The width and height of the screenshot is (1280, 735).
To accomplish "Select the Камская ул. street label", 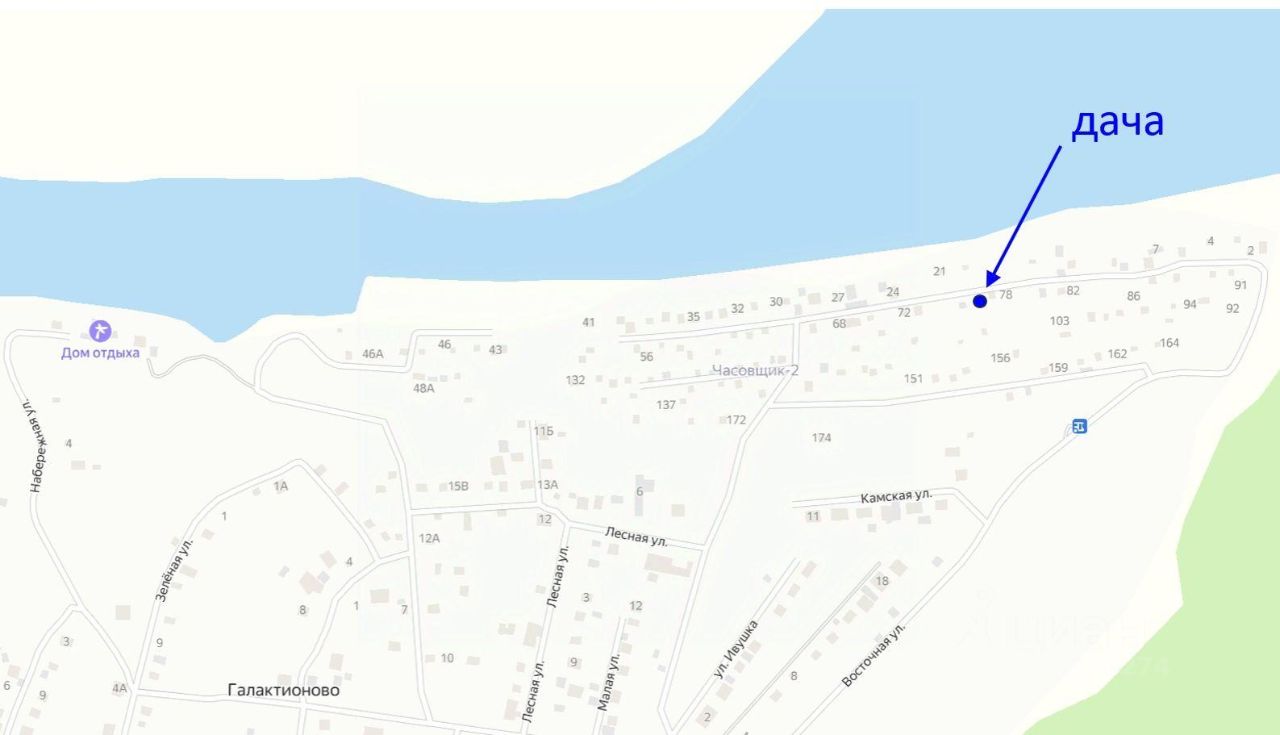I will pyautogui.click(x=896, y=496).
